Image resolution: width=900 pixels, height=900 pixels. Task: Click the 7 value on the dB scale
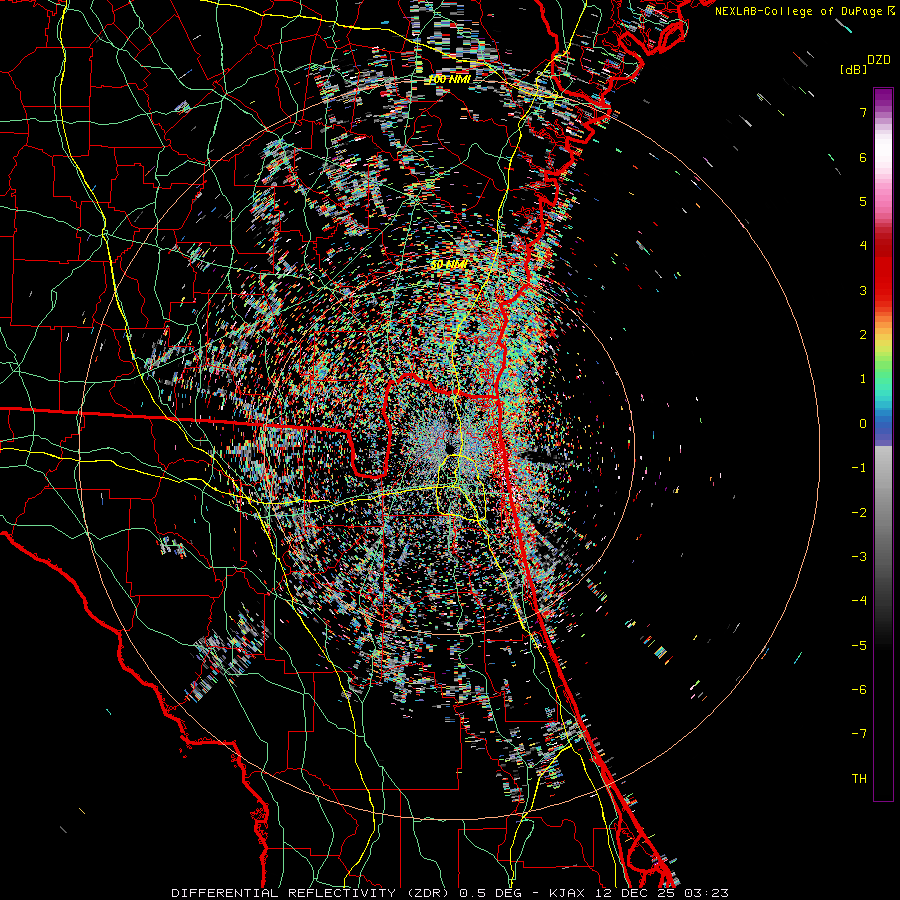pyautogui.click(x=863, y=112)
